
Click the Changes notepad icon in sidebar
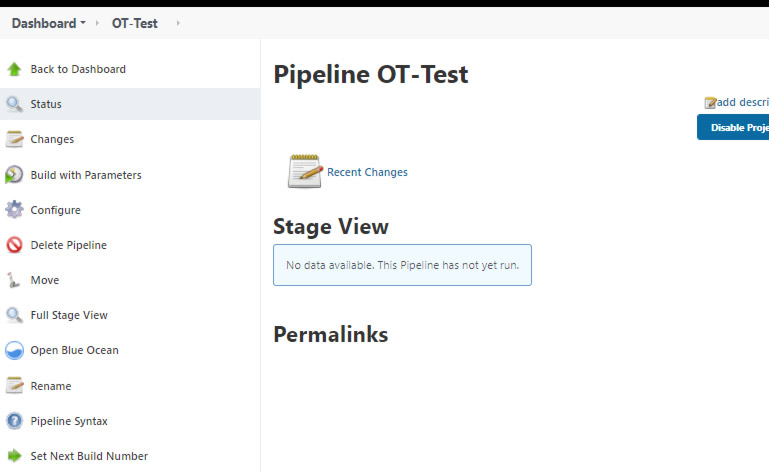pyautogui.click(x=14, y=139)
